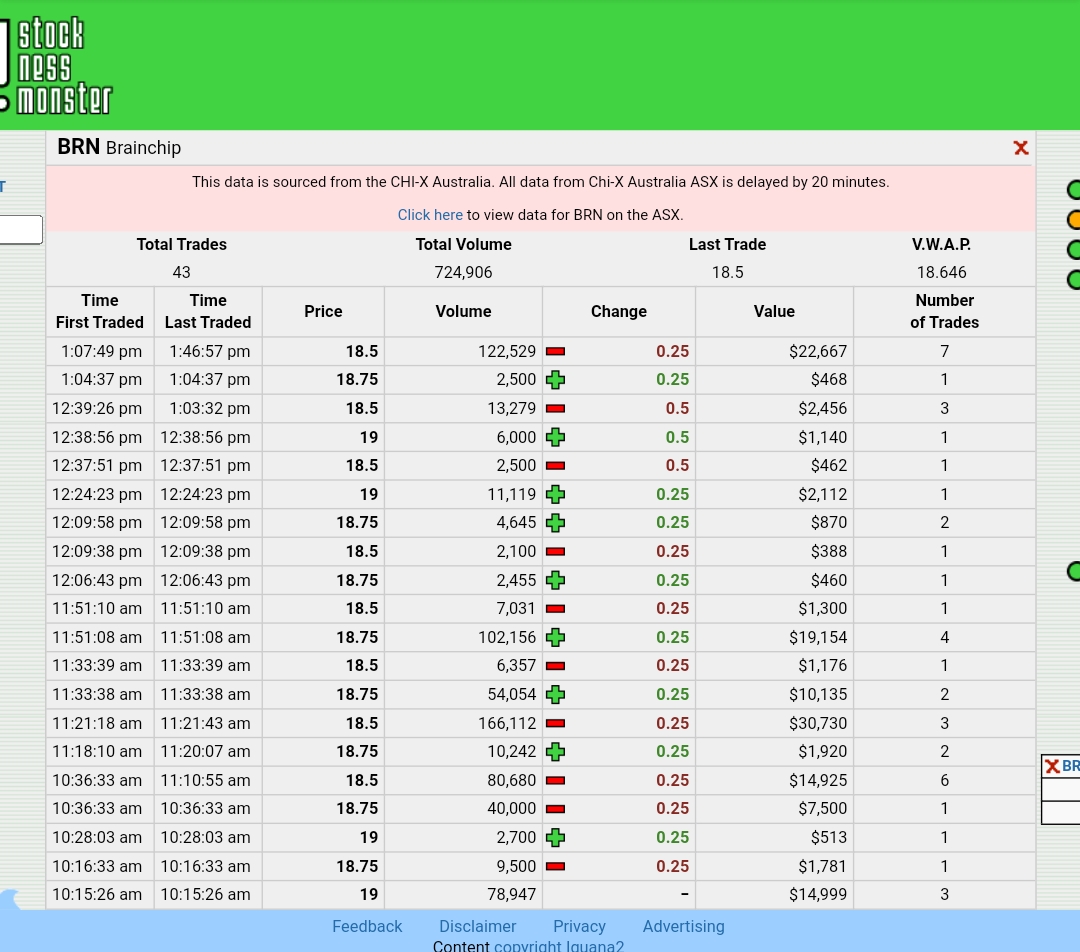Select the green plus icon in the 12:06:43 pm row
Screen dimensions: 1080x952
555,581
